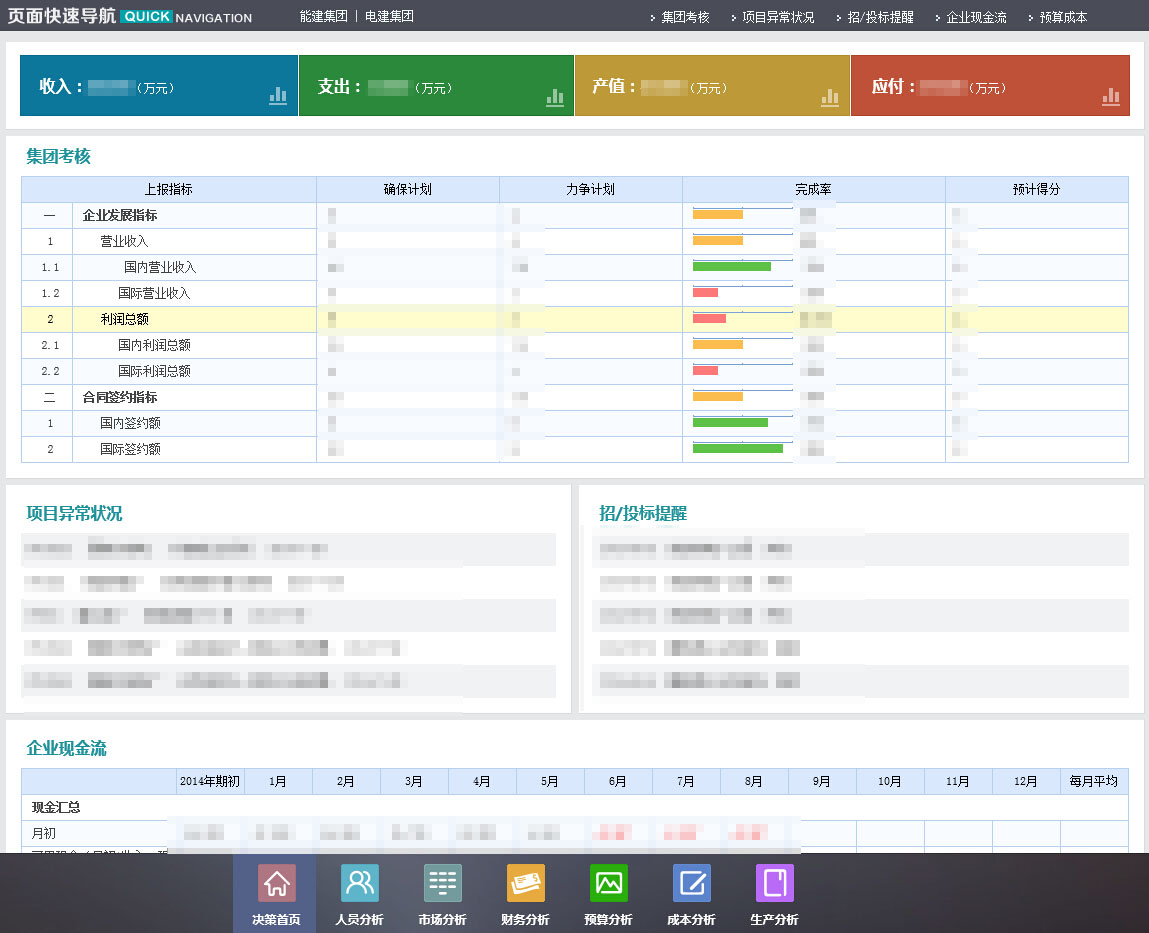Open the 决策首页 home icon
The width and height of the screenshot is (1149, 933).
[x=276, y=884]
